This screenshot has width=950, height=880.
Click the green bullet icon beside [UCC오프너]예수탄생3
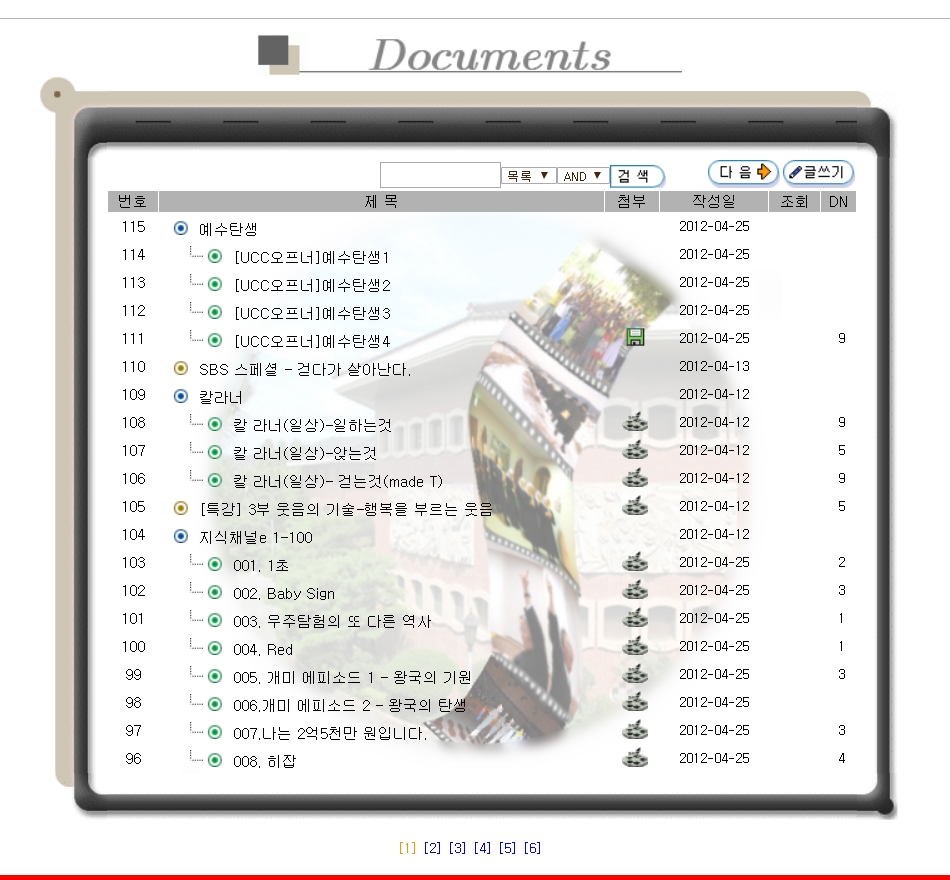[x=214, y=312]
